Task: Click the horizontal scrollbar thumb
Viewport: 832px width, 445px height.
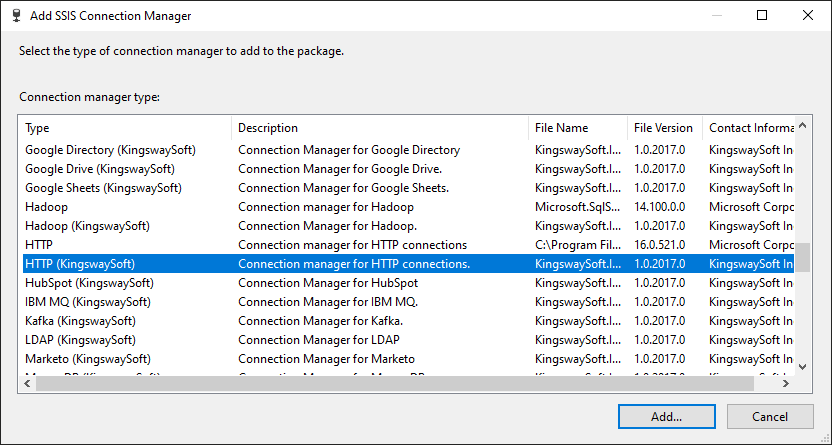Action: [395, 383]
